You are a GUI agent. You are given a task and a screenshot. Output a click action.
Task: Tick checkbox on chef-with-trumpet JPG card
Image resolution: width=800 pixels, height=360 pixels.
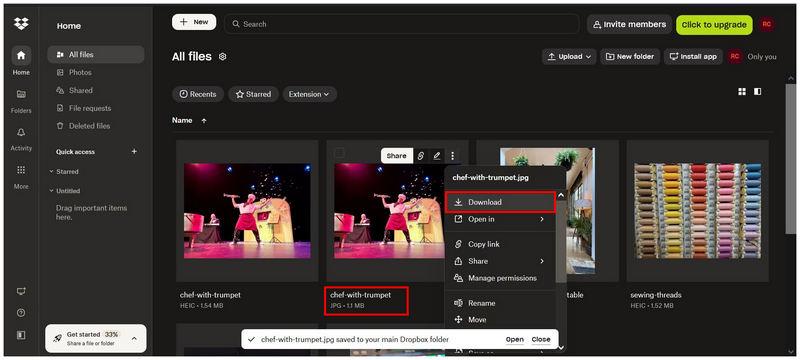(339, 153)
